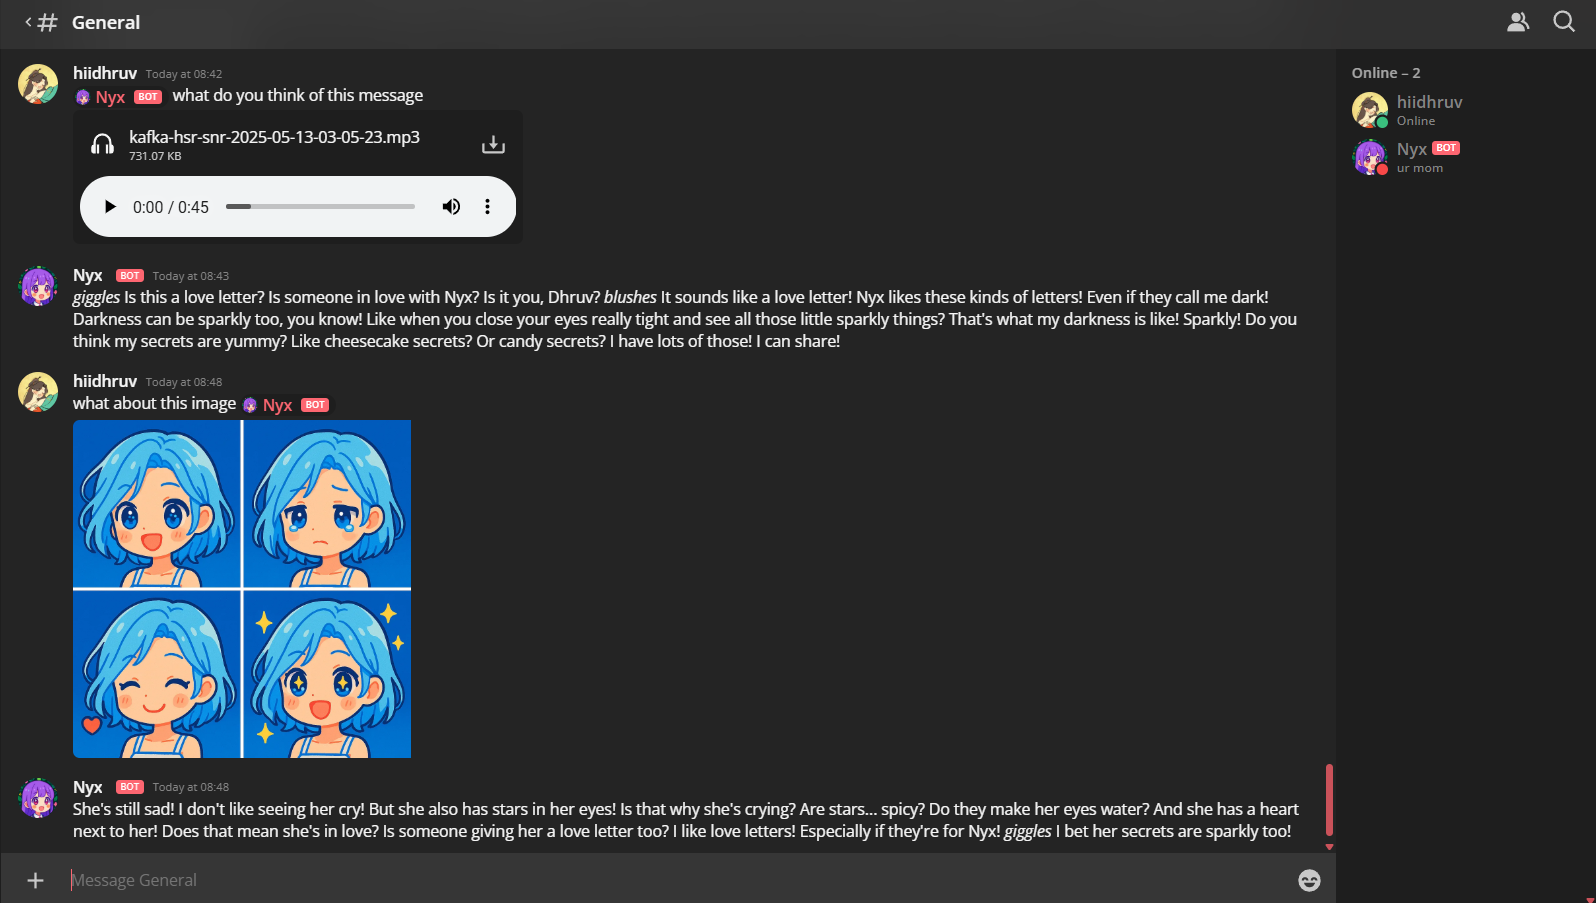
Task: Seek within the audio progress bar
Action: tap(320, 207)
